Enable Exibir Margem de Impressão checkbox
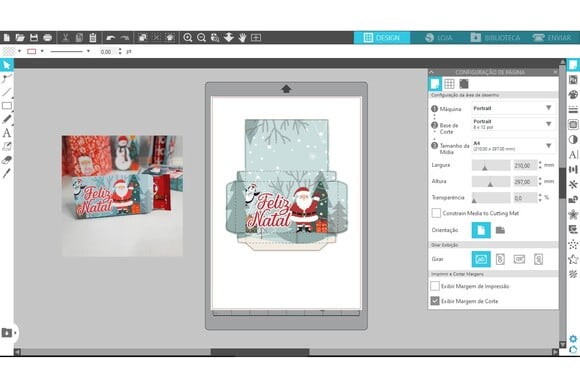Viewport: 580px width, 377px height. (435, 286)
